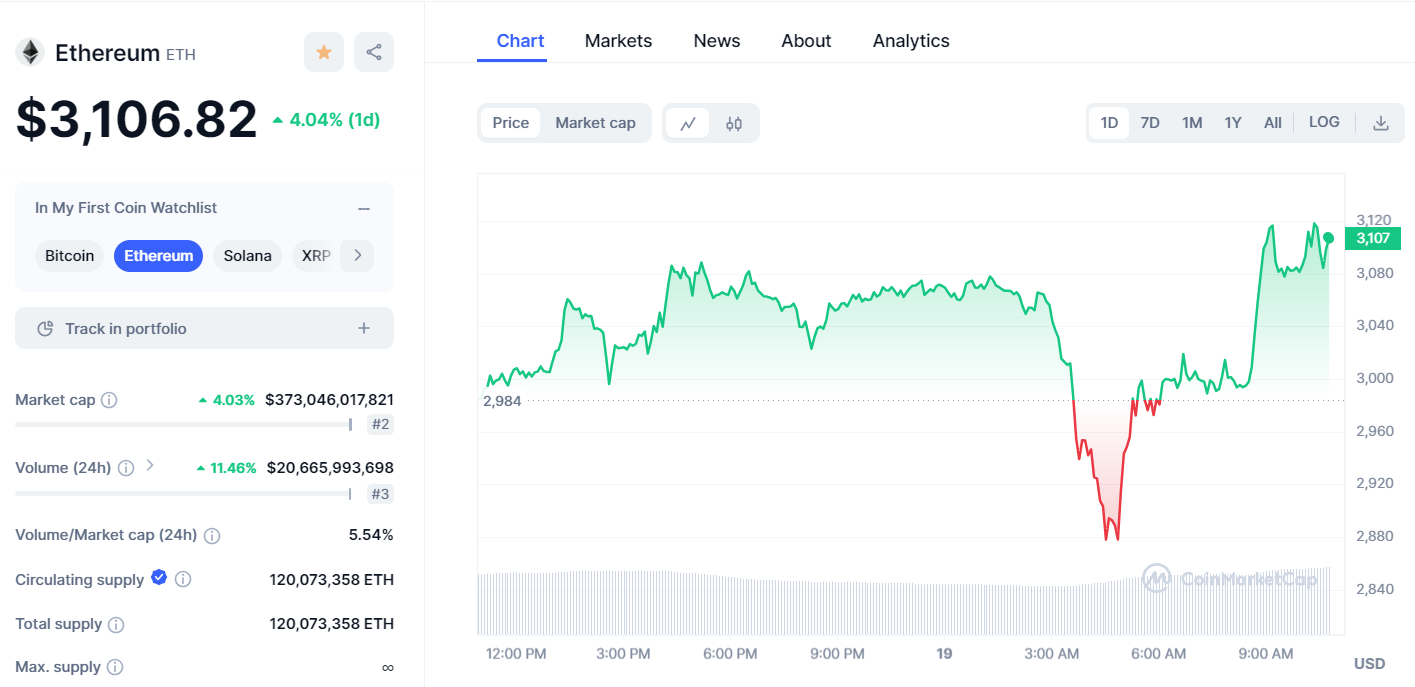Click the volume value $20,665,993,698

[x=330, y=468]
